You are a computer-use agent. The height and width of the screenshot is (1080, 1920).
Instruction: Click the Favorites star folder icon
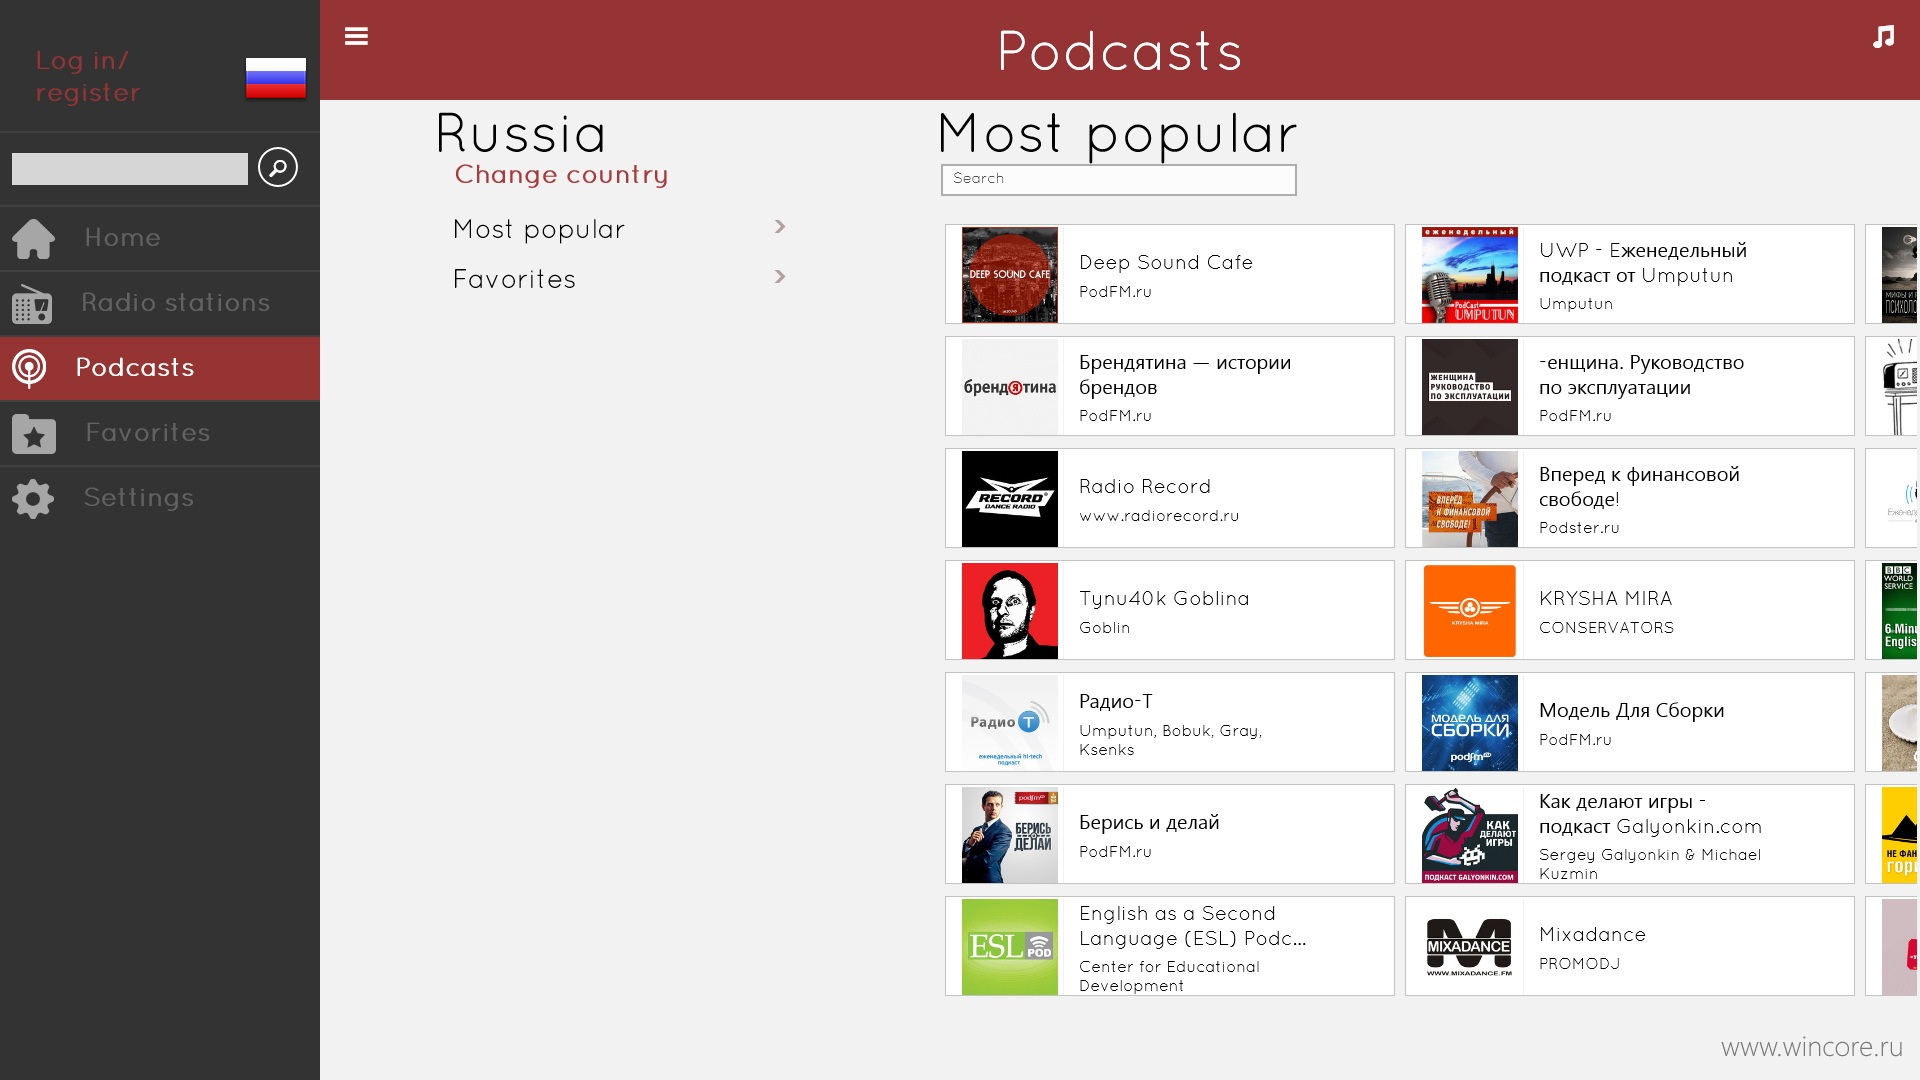point(34,433)
